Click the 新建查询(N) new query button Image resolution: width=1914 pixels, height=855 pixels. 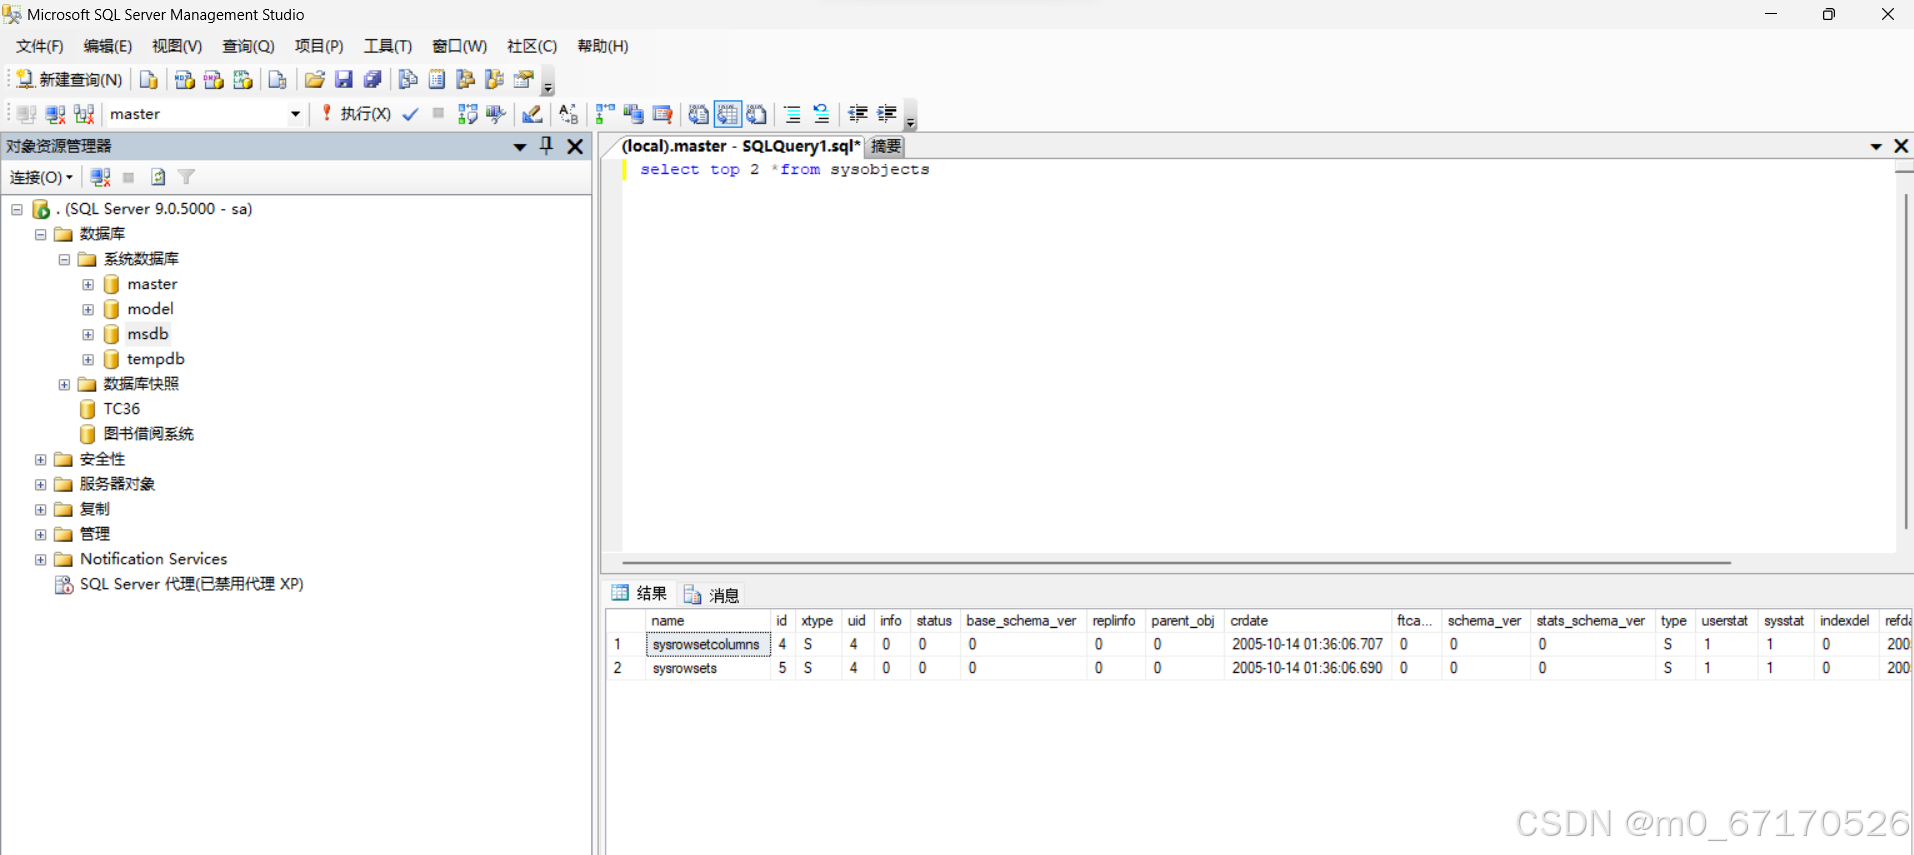(69, 80)
